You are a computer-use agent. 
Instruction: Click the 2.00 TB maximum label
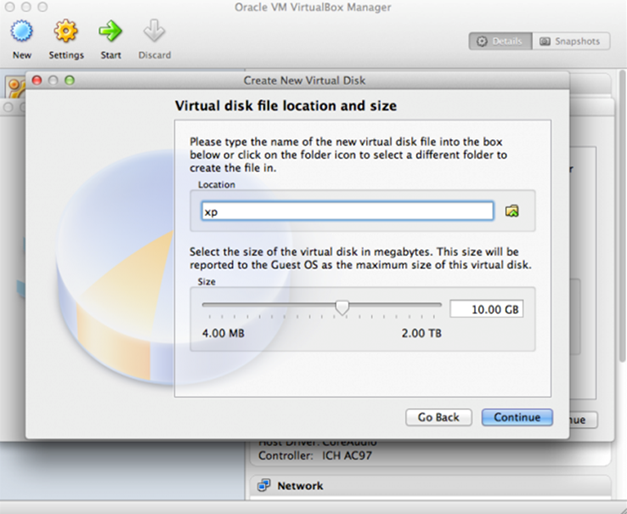(421, 333)
